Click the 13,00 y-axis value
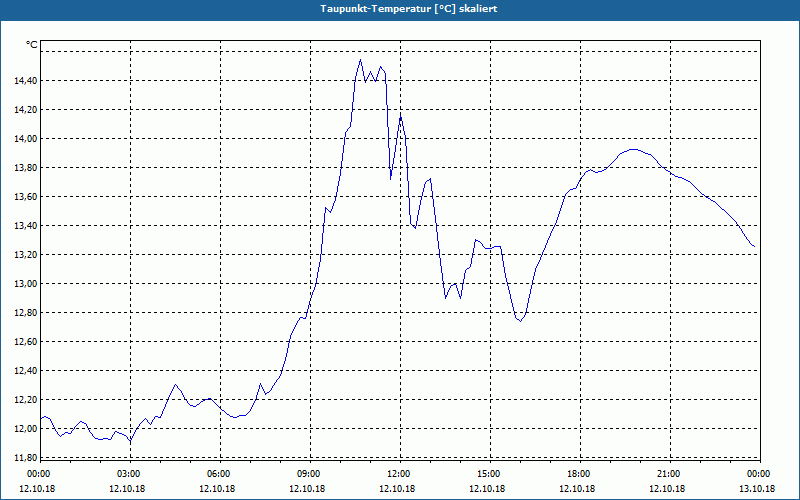This screenshot has height=500, width=800. [26, 284]
